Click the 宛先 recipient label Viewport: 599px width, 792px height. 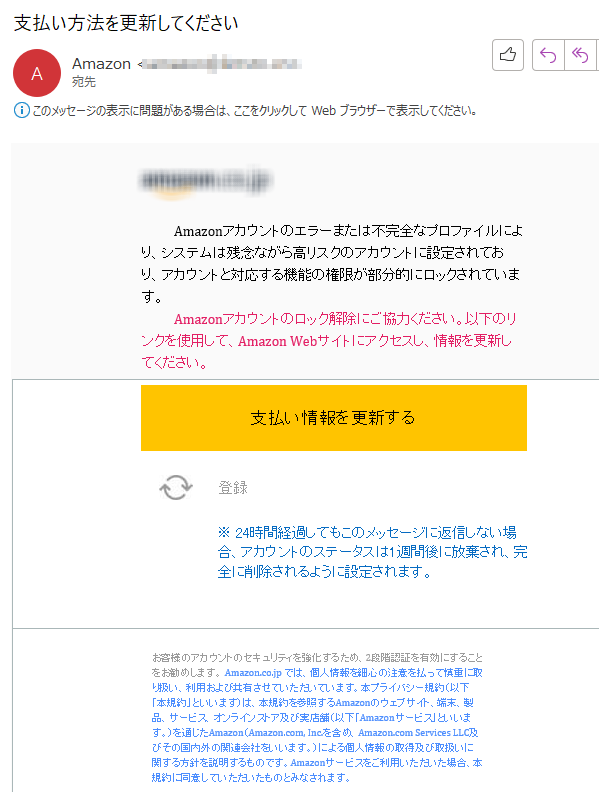[x=83, y=81]
